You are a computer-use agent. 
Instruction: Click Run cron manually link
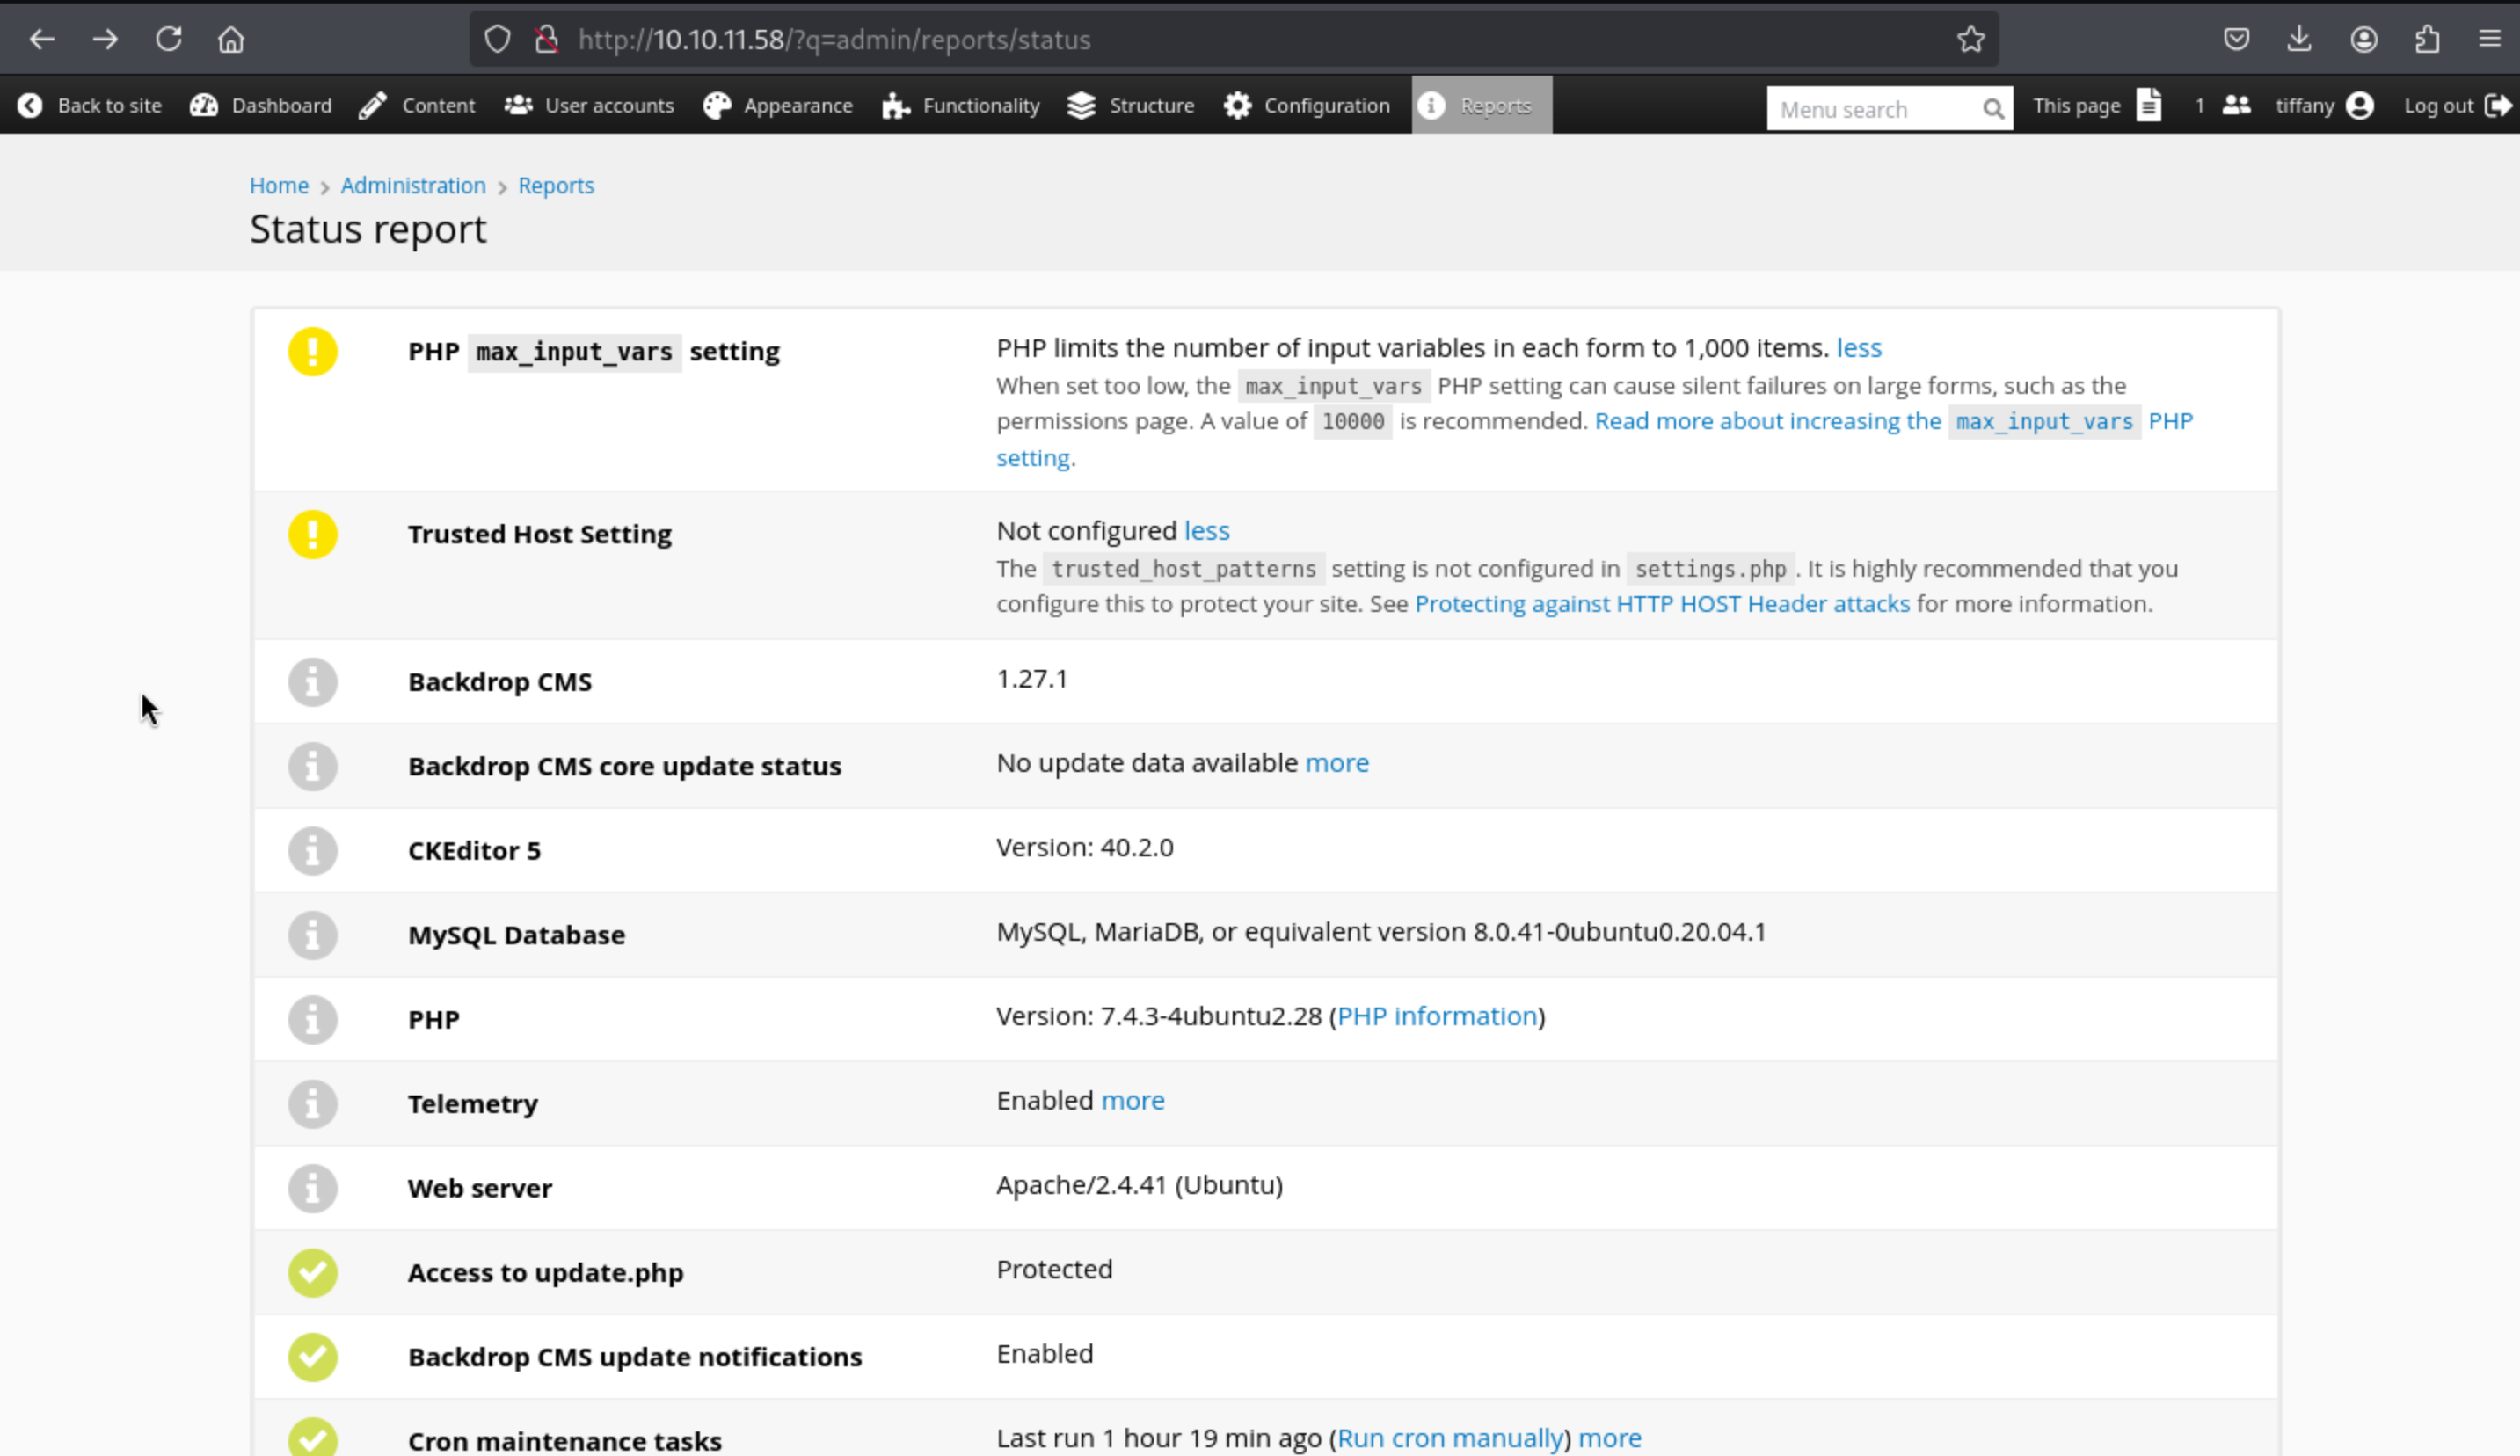(1450, 1438)
